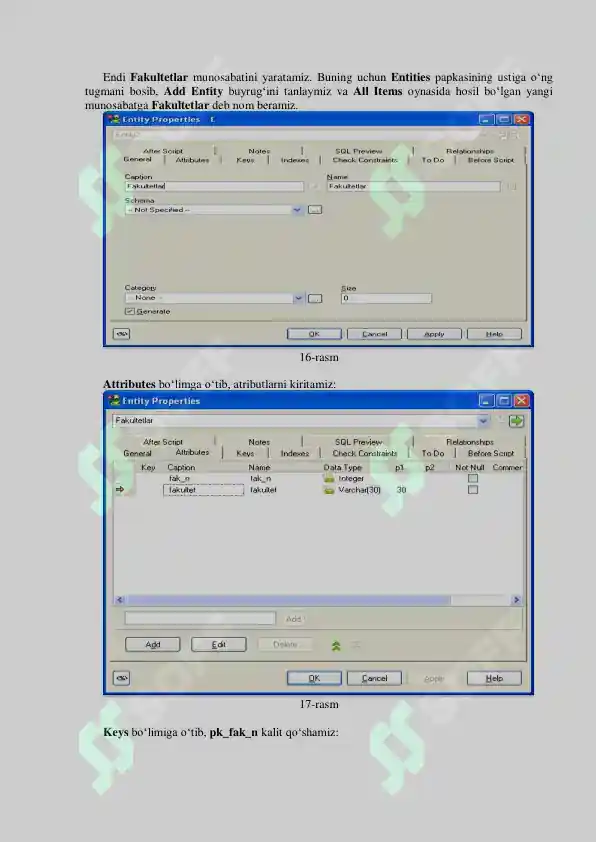Image resolution: width=596 pixels, height=842 pixels.
Task: Click the Edit button for attributes
Action: click(219, 644)
